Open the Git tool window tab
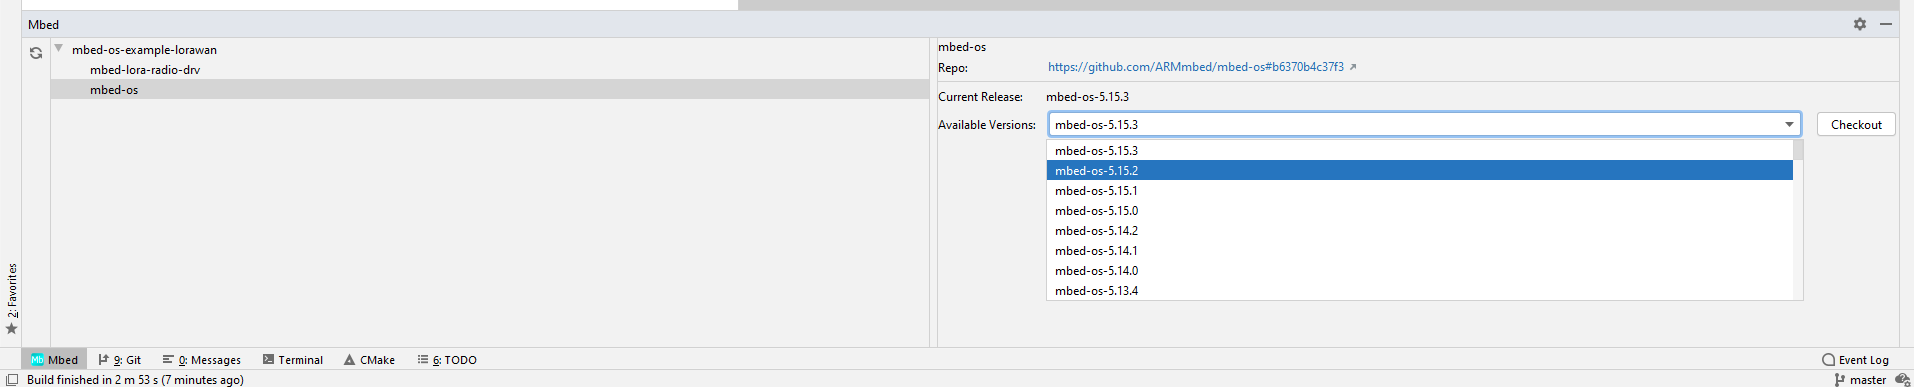This screenshot has height=387, width=1914. click(120, 360)
